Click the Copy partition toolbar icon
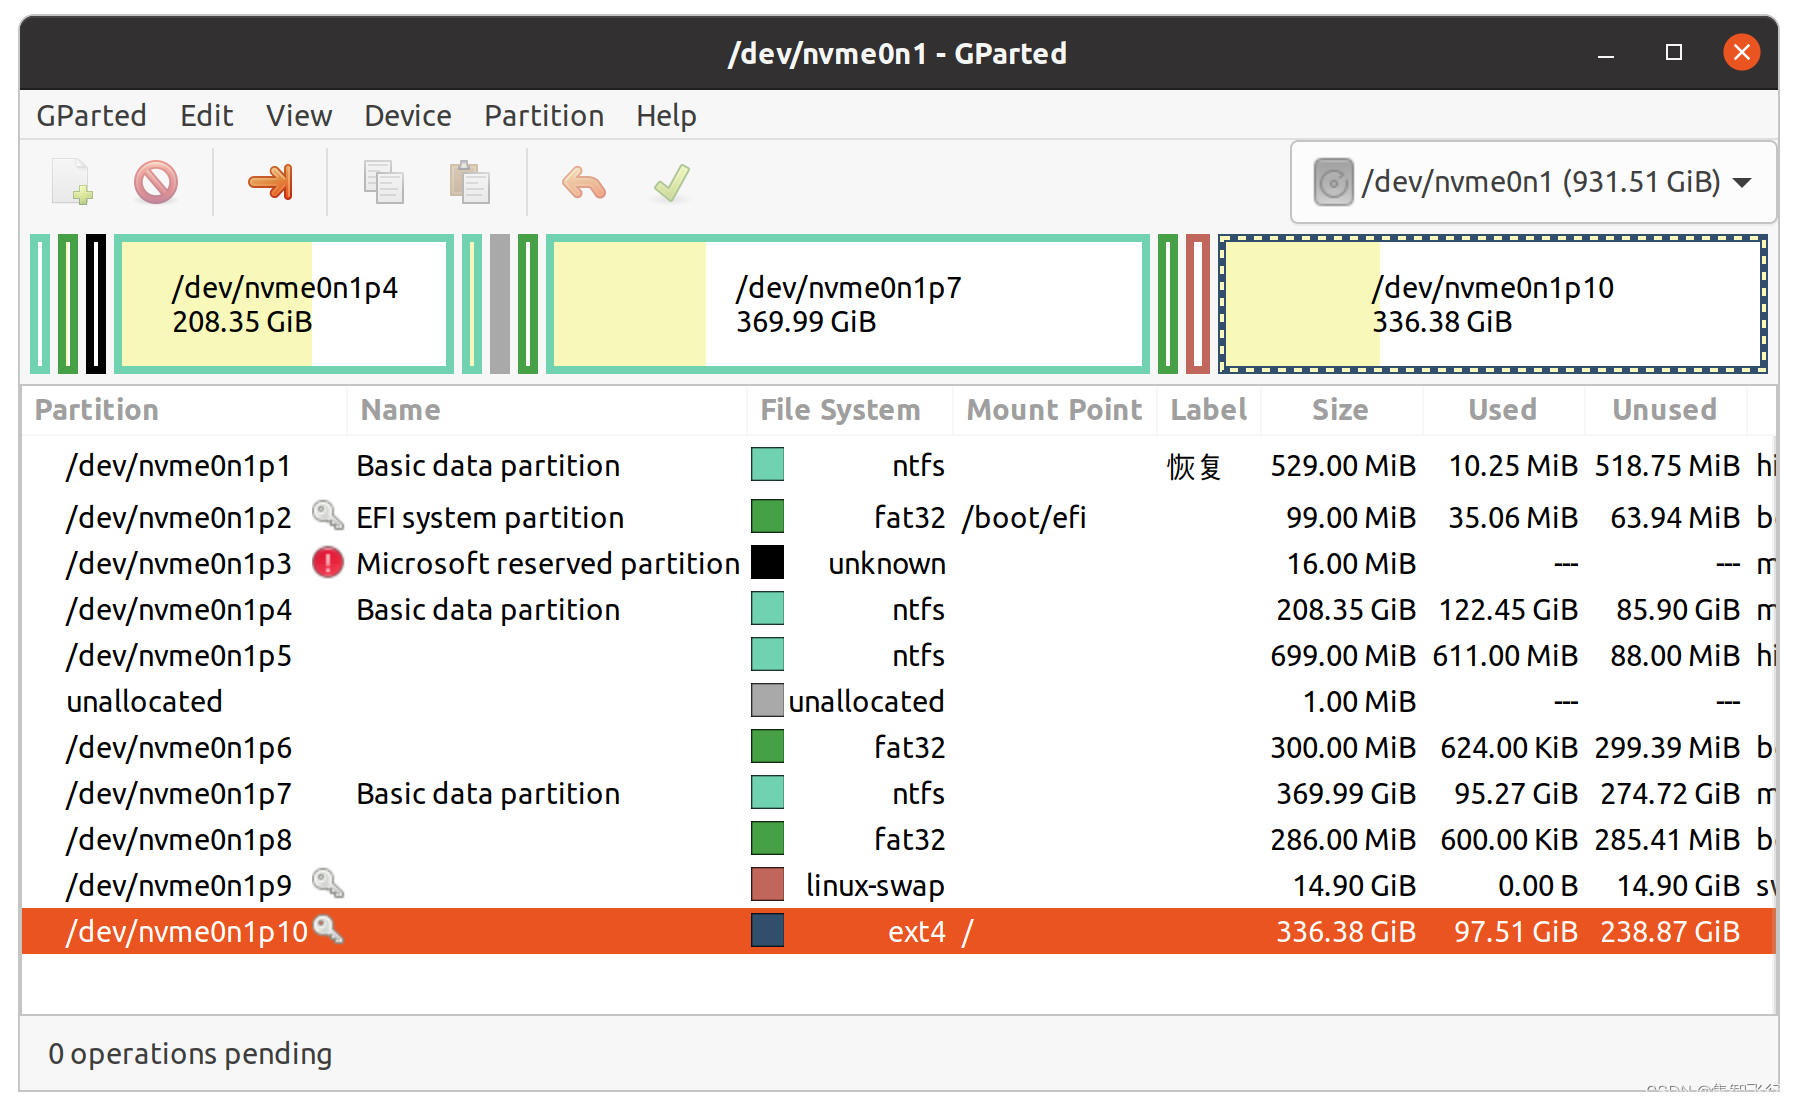This screenshot has width=1798, height=1110. tap(383, 182)
